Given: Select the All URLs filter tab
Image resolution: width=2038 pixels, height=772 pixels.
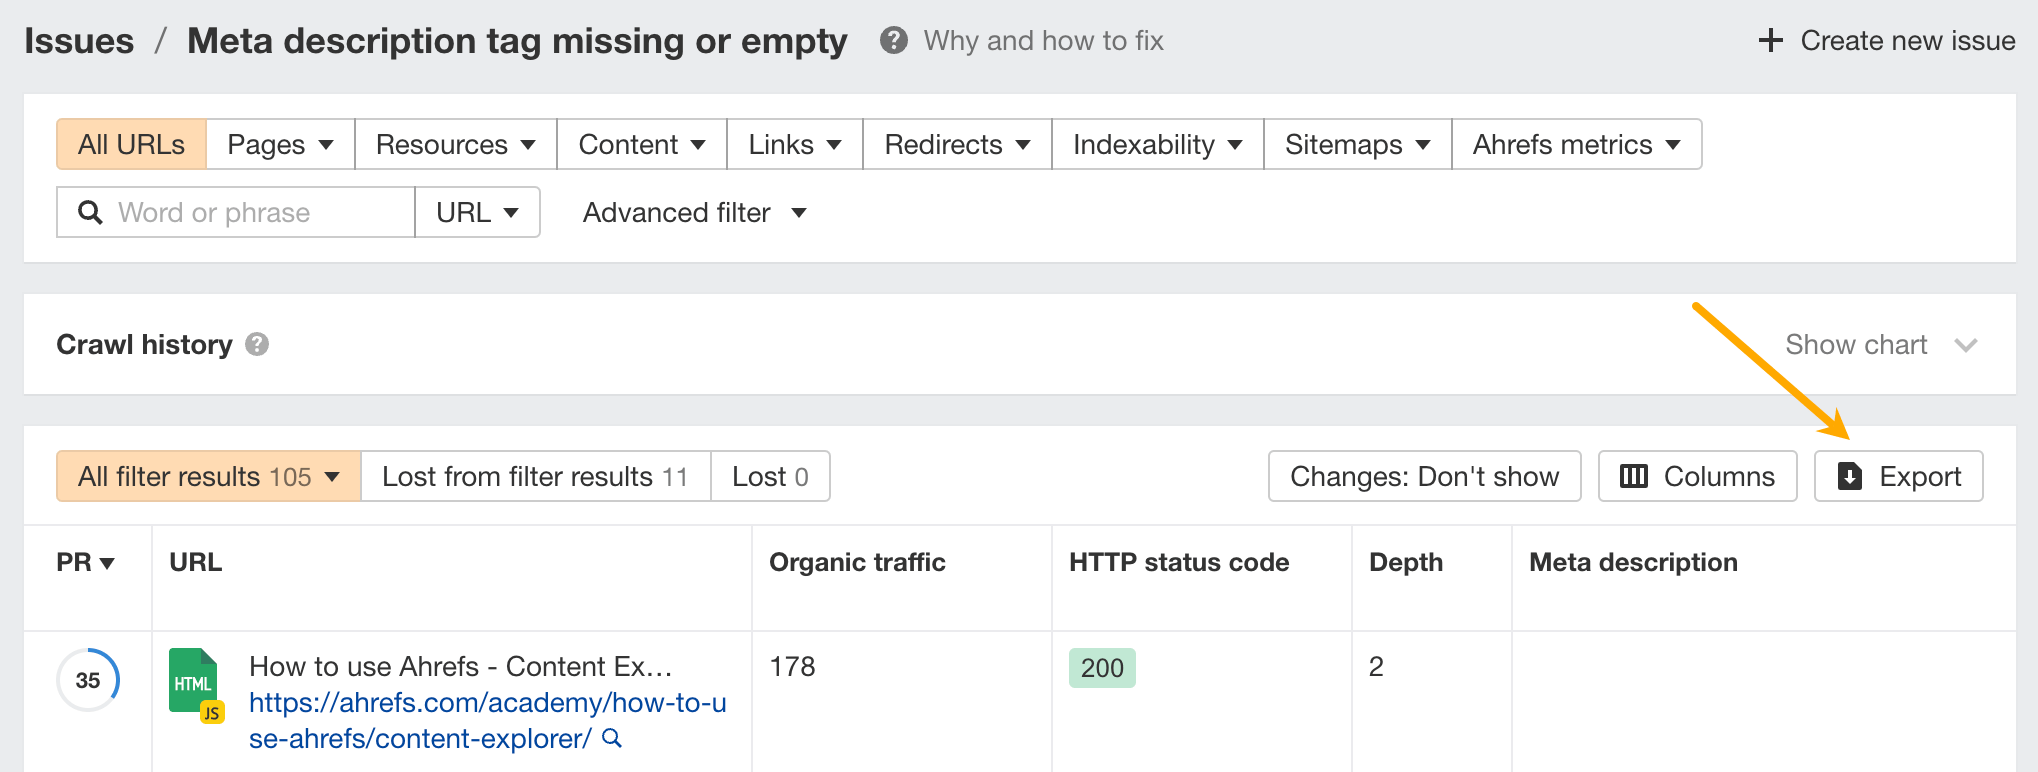Looking at the screenshot, I should (x=131, y=145).
